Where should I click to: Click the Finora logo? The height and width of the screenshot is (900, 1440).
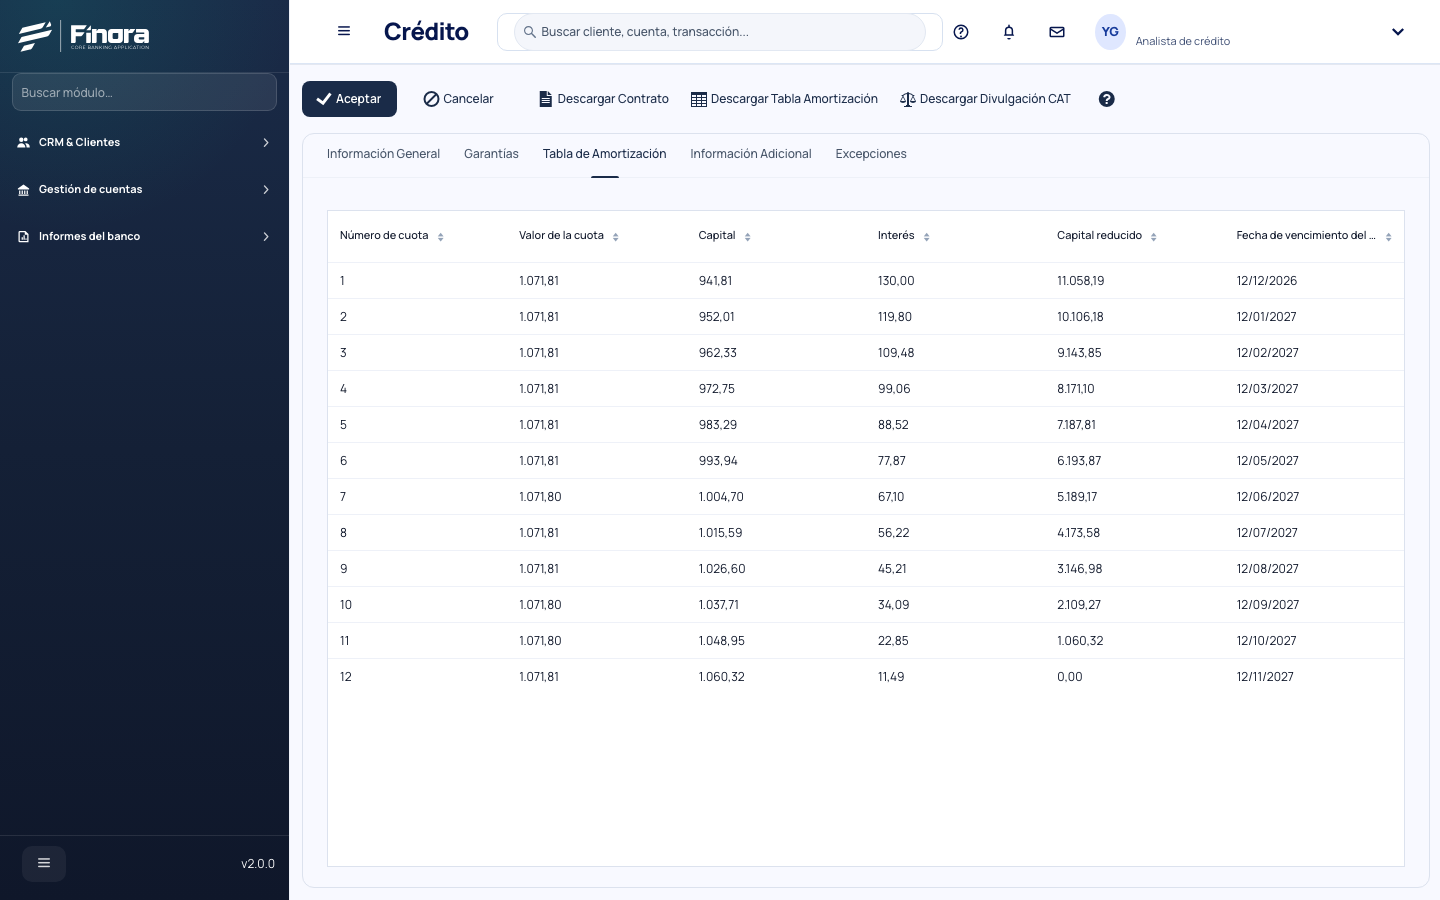point(84,36)
